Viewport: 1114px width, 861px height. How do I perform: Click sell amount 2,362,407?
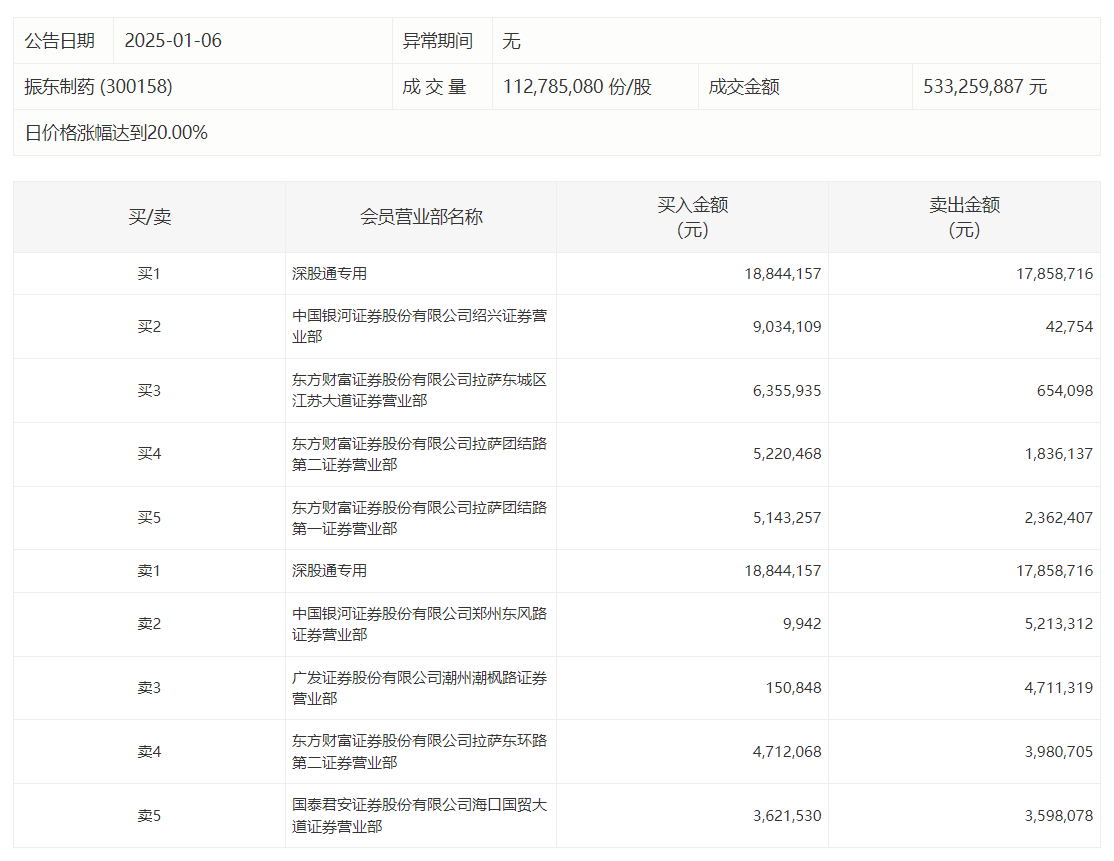1059,517
